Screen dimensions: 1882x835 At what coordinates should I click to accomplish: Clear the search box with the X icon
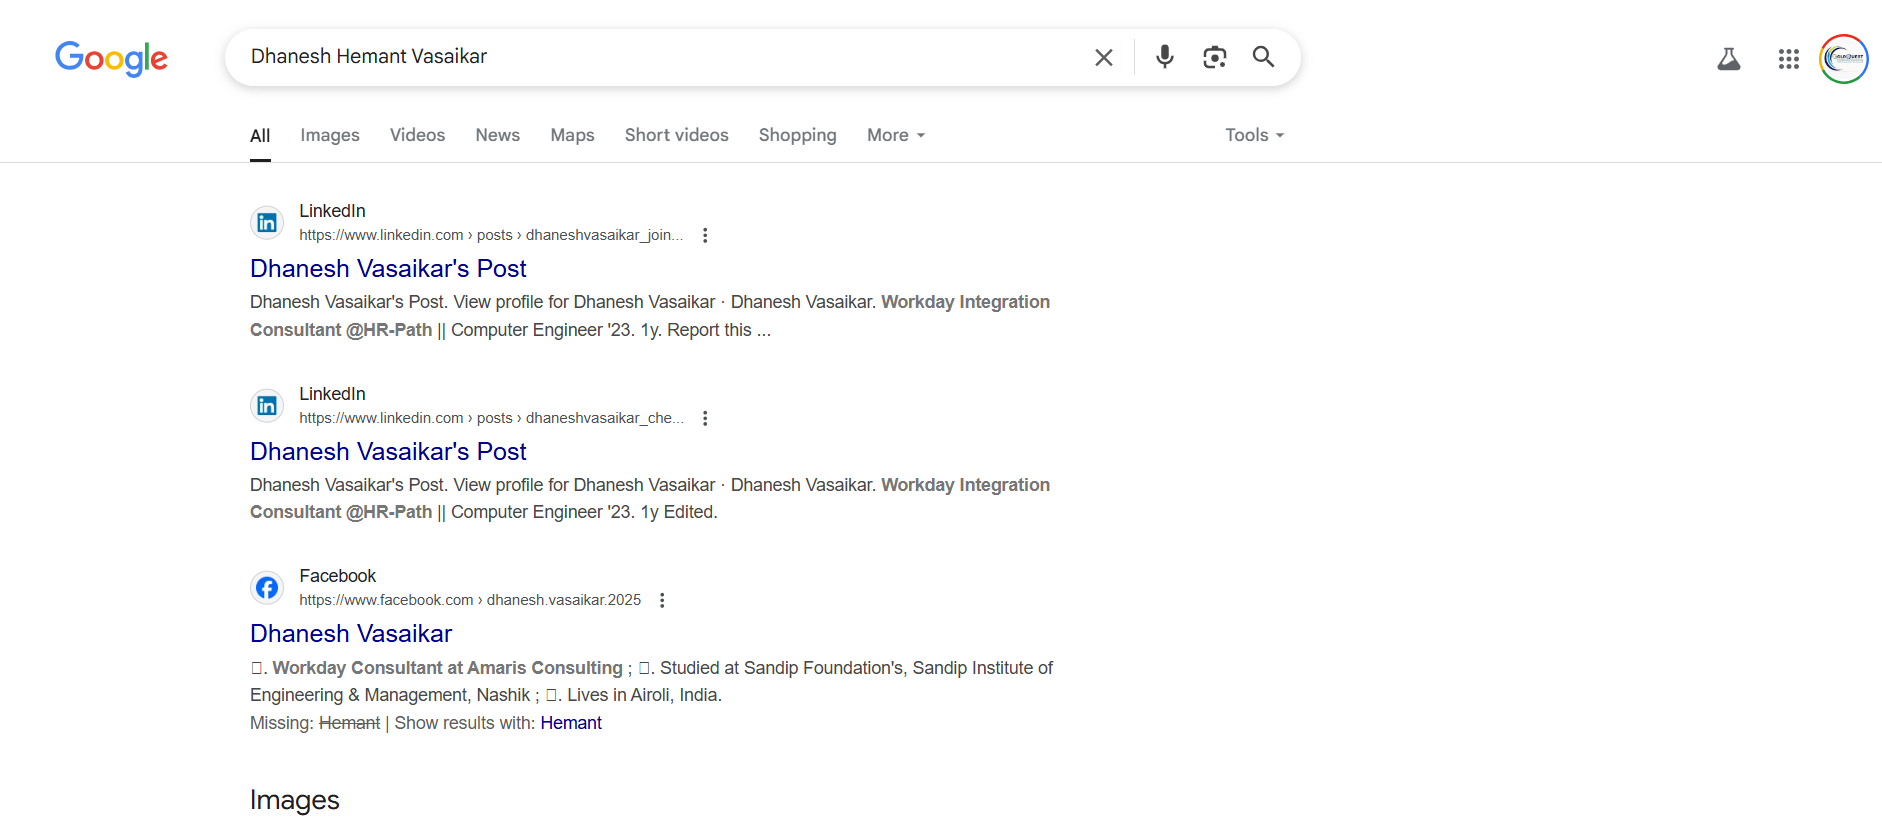pos(1103,58)
